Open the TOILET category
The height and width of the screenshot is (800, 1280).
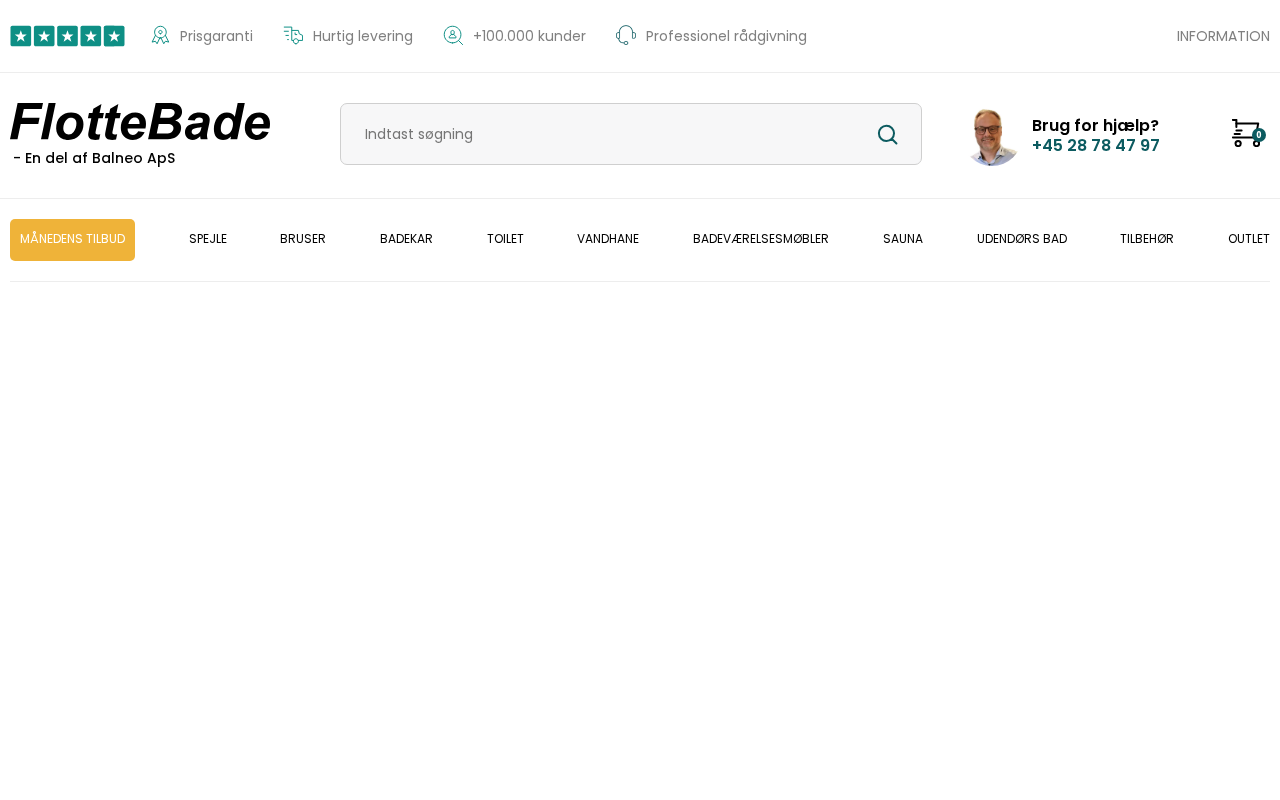point(505,239)
